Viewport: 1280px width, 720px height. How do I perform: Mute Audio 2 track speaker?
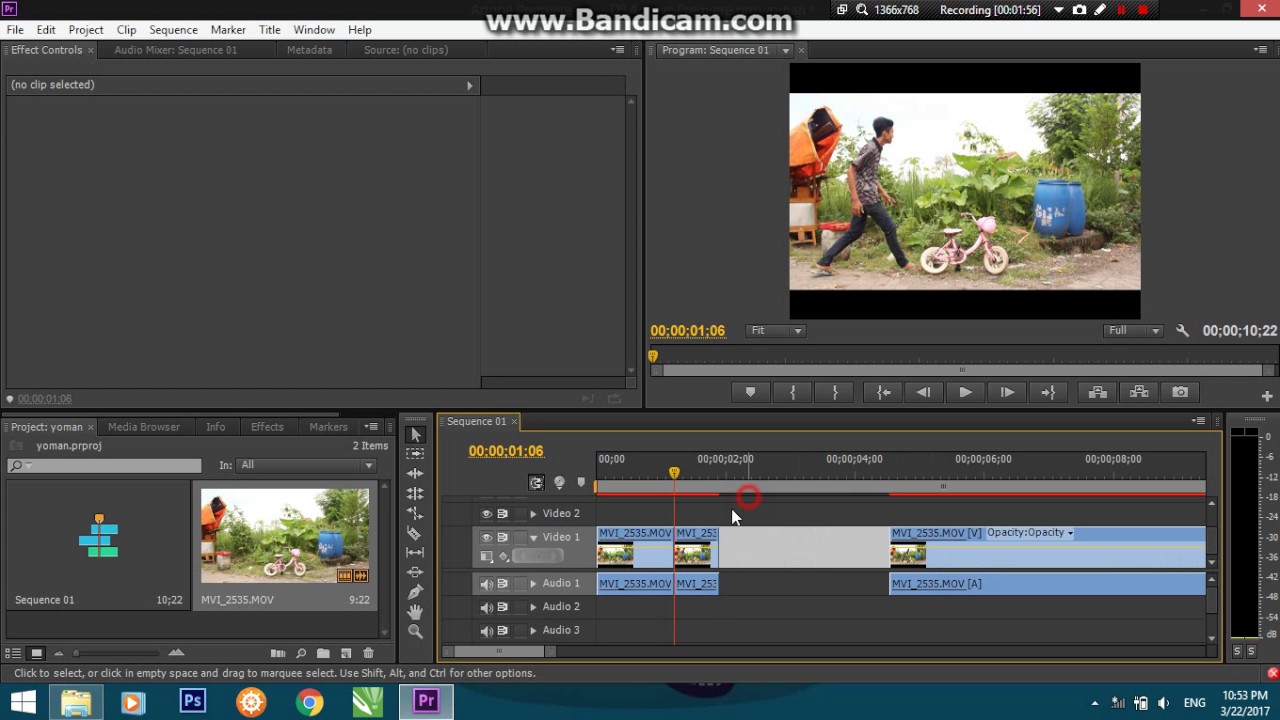click(x=487, y=607)
